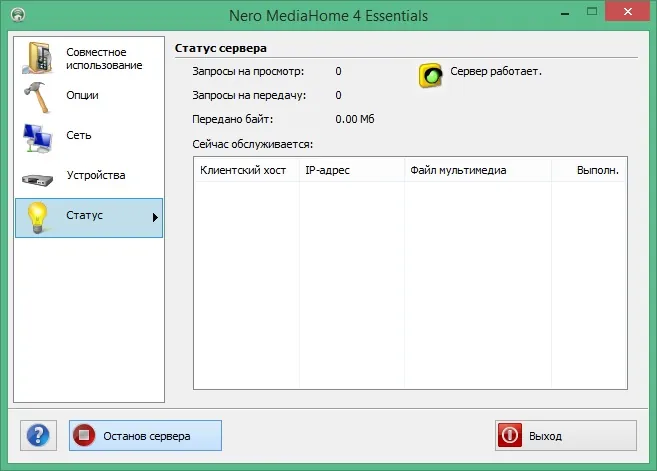Click the red power icon on Выход

point(510,435)
